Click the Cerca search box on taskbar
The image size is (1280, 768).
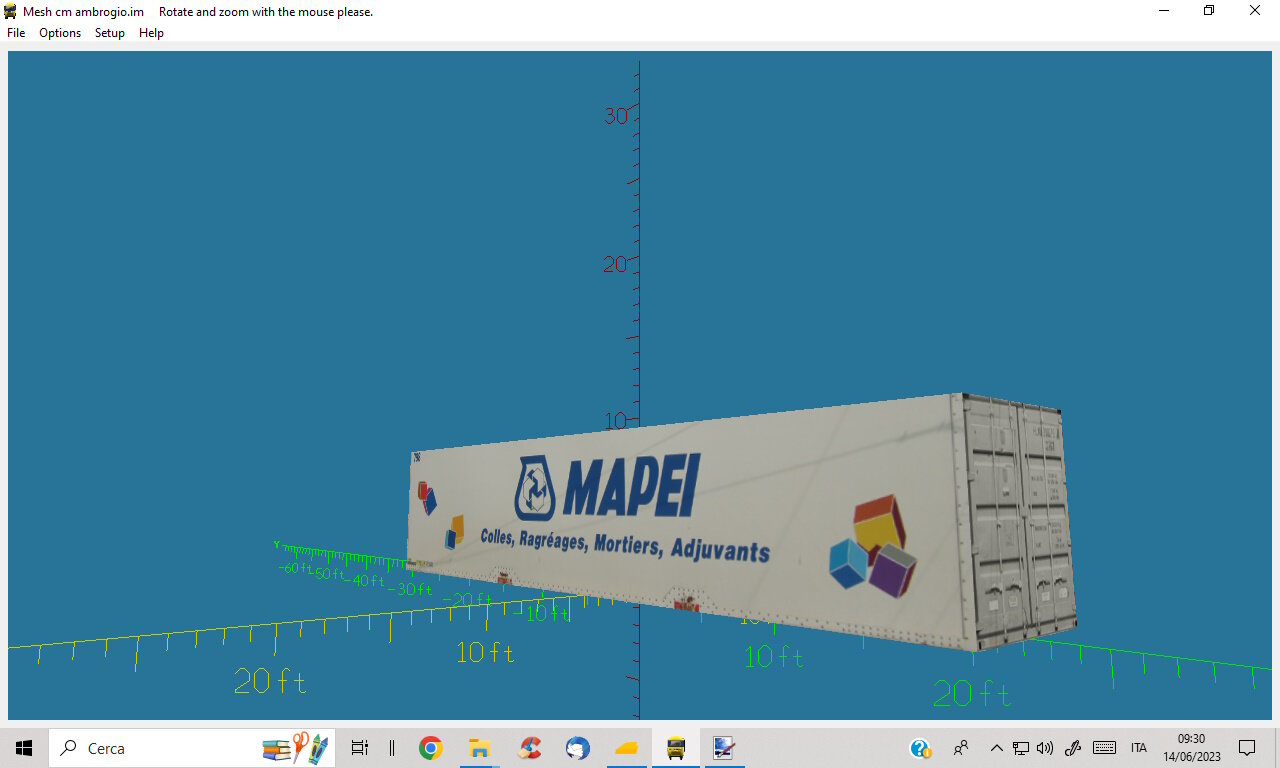[192, 748]
